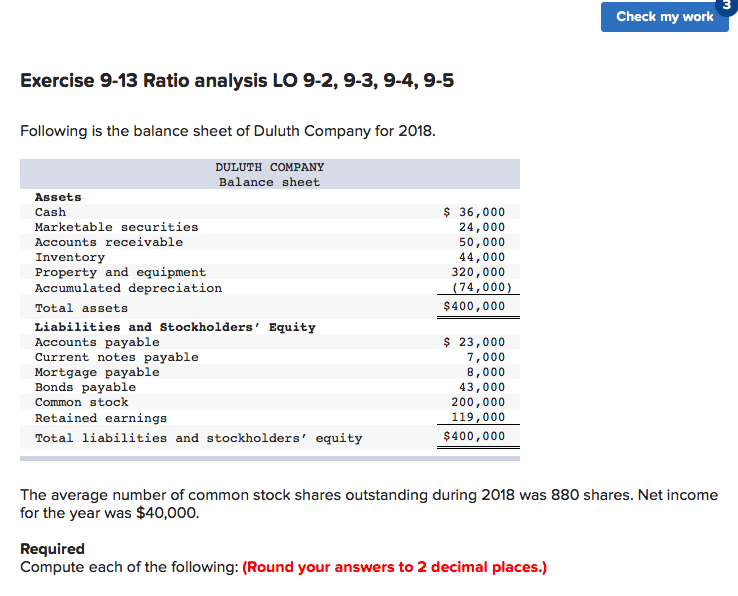Image resolution: width=738 pixels, height=596 pixels.
Task: Select the Accounts payable label
Action: (97, 342)
